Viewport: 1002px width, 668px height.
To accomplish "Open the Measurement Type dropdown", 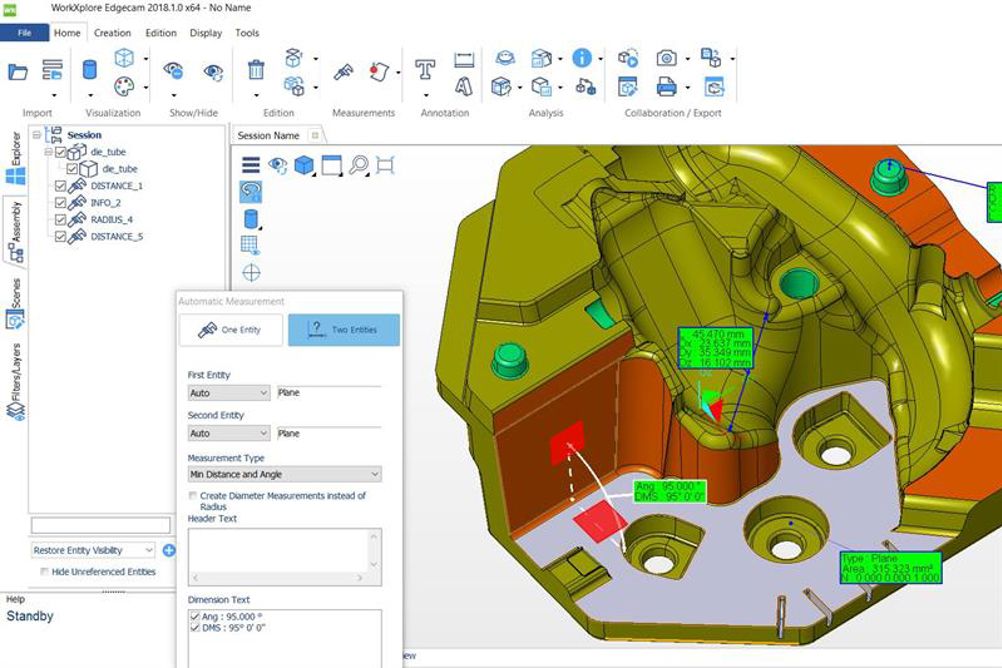I will coord(284,474).
